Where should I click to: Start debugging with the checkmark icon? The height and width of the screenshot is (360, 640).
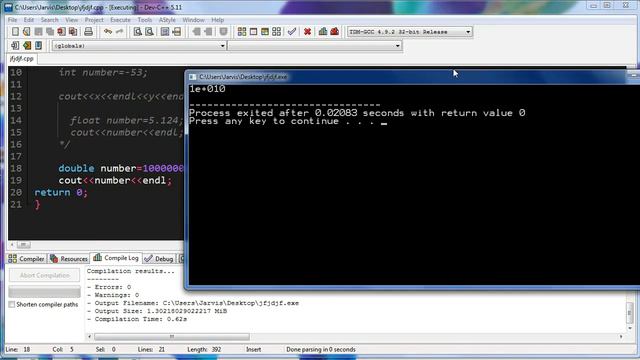coord(292,32)
